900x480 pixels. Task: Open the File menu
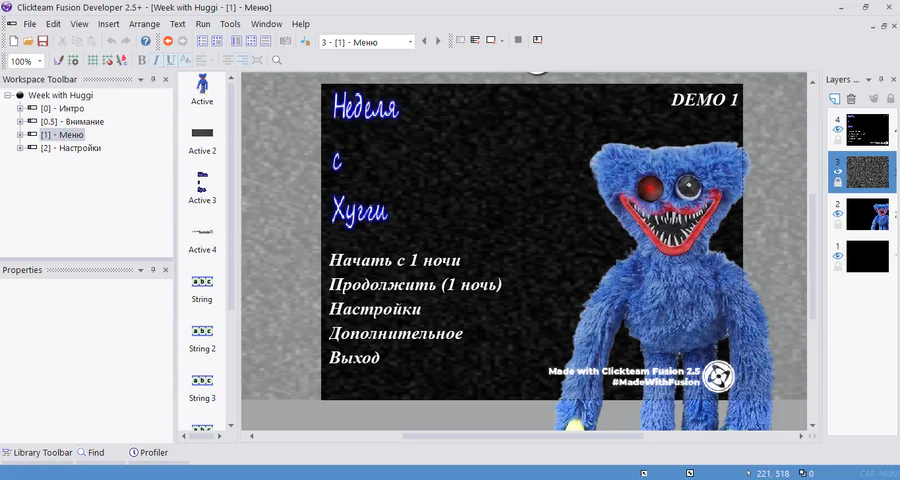(x=29, y=24)
